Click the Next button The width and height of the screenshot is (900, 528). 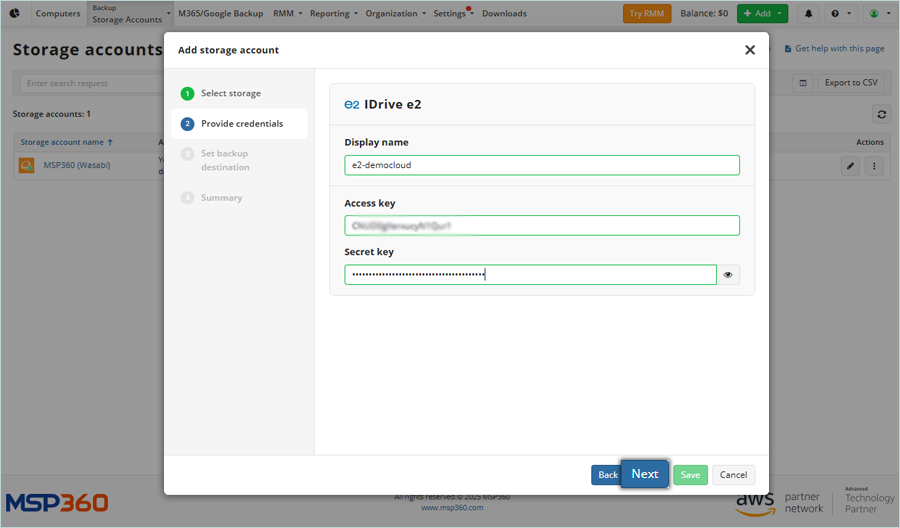click(x=645, y=474)
